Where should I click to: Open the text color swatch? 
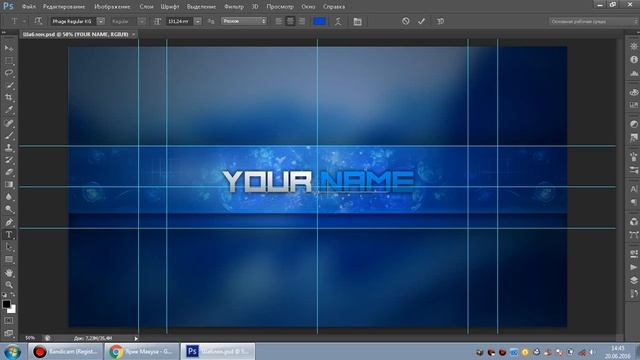pyautogui.click(x=319, y=21)
